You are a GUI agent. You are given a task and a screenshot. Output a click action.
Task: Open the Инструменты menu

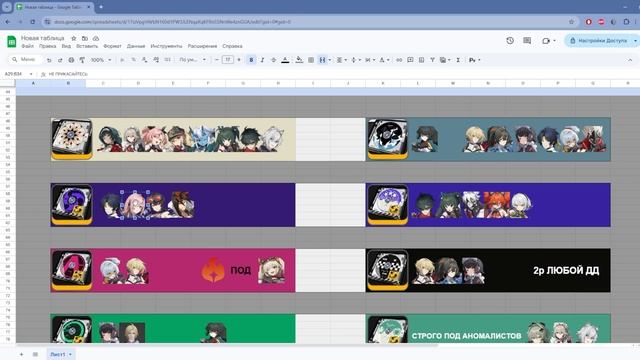click(166, 46)
